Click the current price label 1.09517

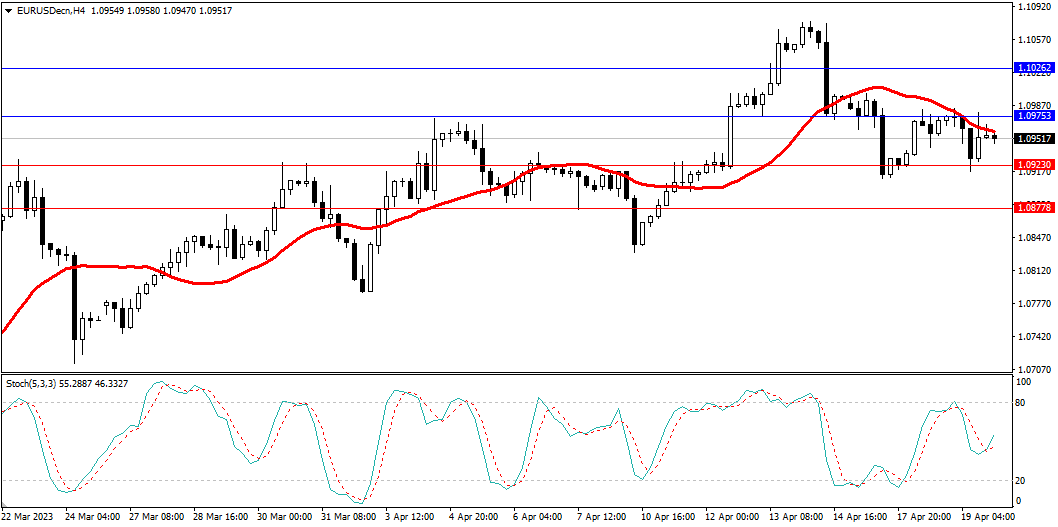pos(1034,138)
